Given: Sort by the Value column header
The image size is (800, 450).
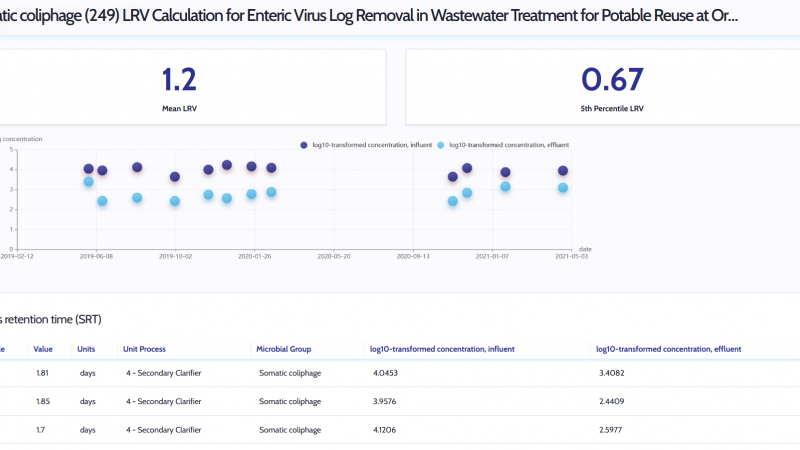Looking at the screenshot, I should click(x=43, y=349).
